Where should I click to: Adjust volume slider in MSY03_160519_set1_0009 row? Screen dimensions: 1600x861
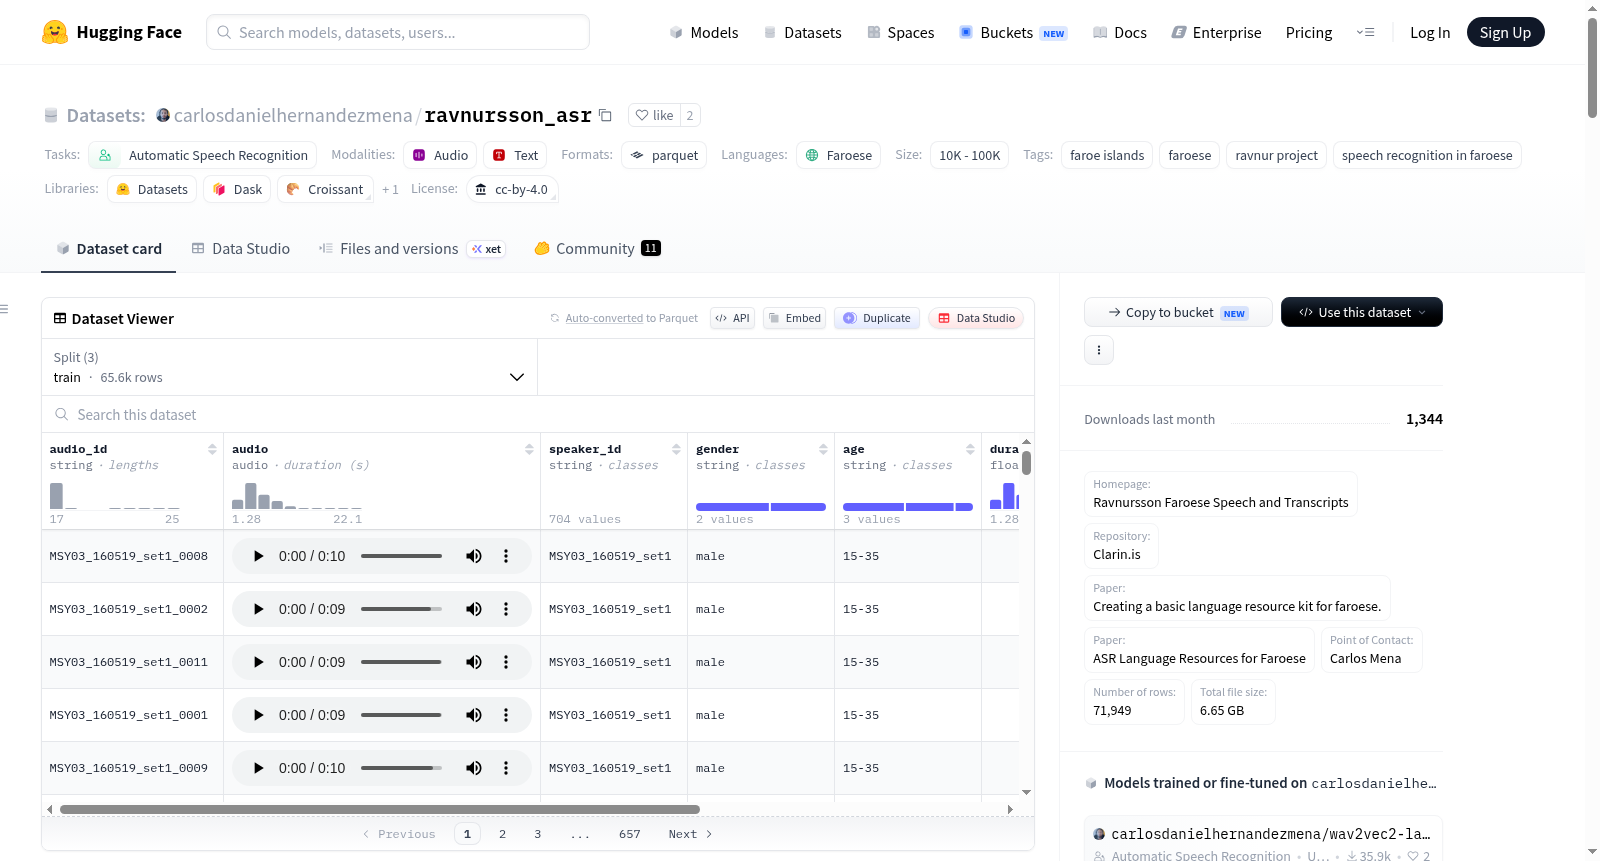[x=401, y=768]
